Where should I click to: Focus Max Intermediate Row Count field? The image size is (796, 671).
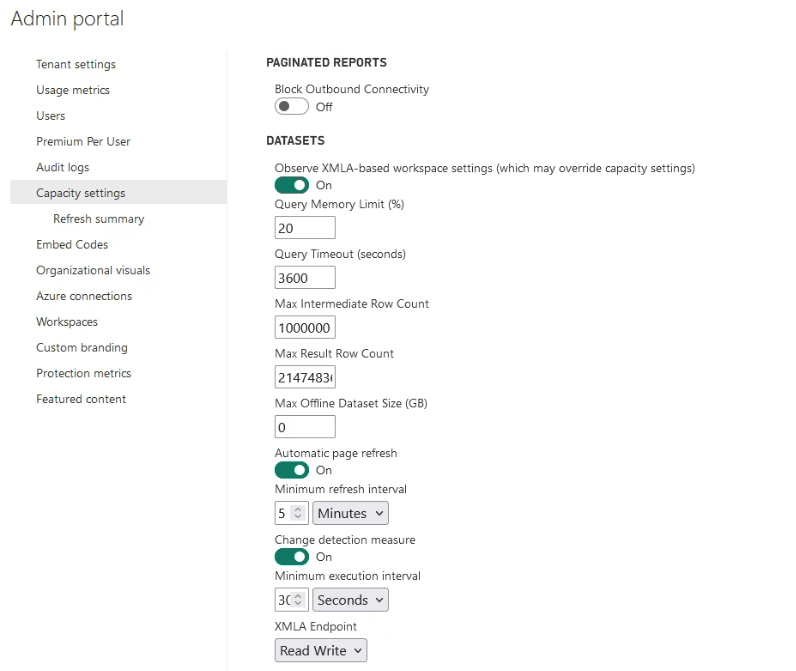305,327
